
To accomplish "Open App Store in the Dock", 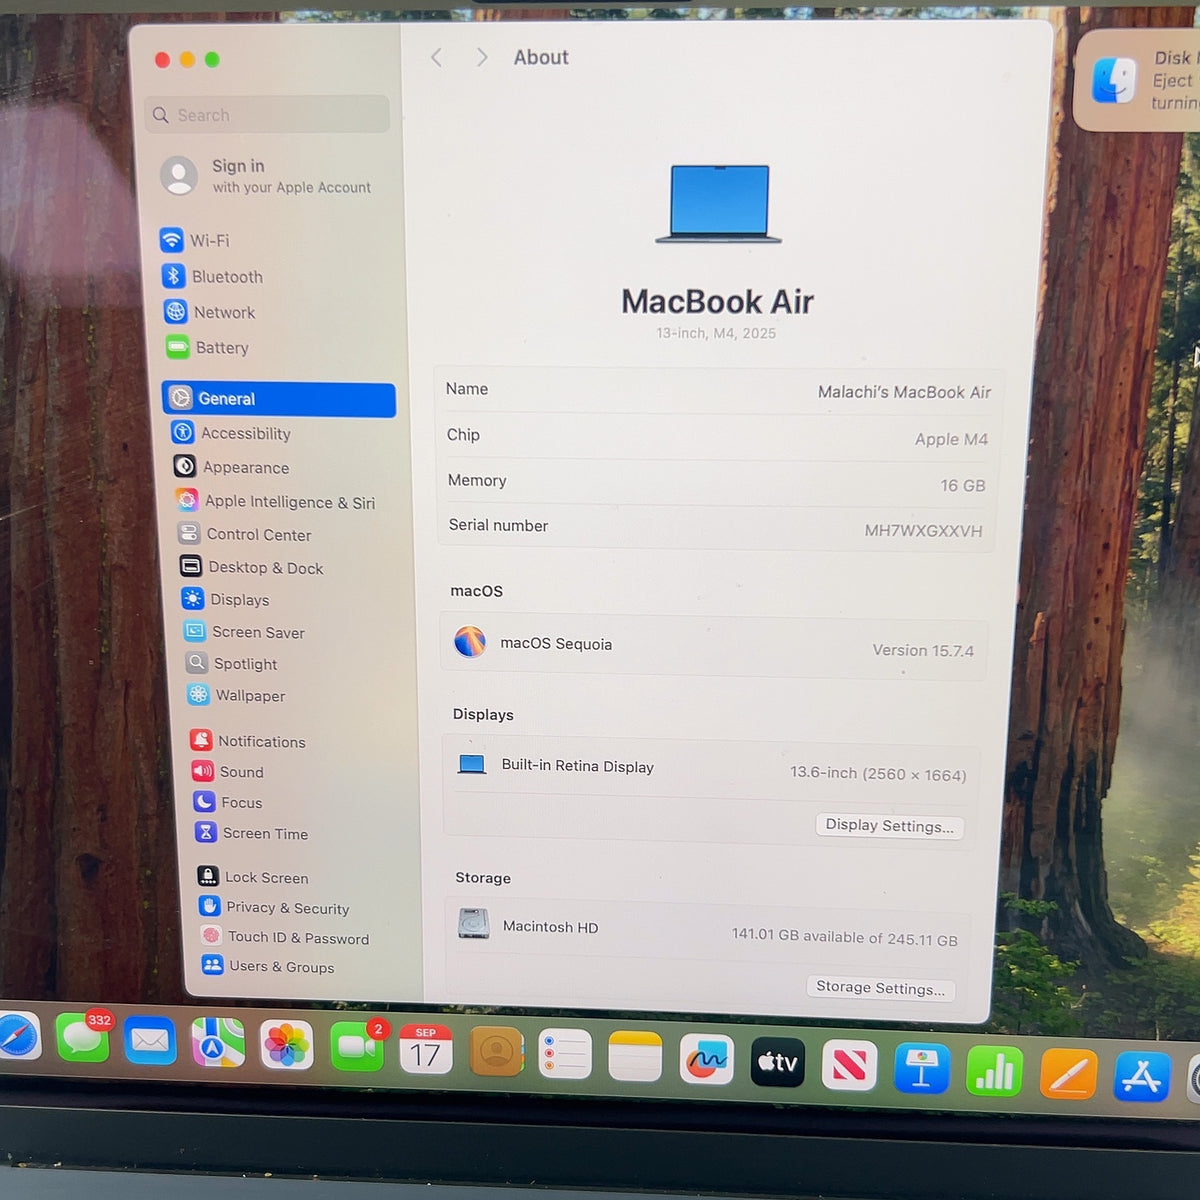I will pyautogui.click(x=1142, y=1078).
